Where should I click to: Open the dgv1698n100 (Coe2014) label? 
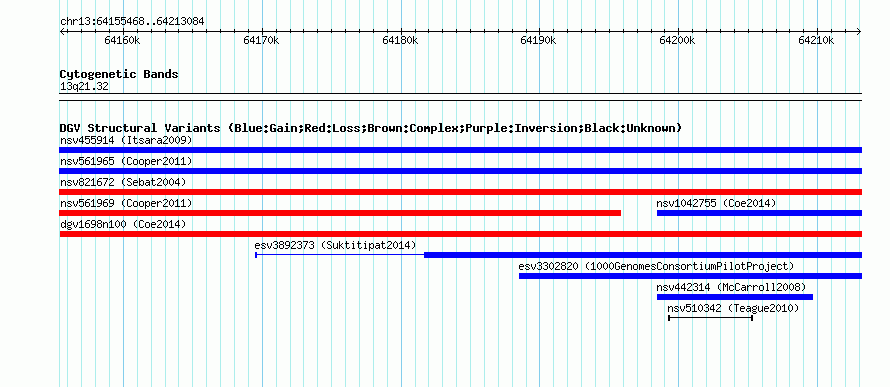pos(123,224)
